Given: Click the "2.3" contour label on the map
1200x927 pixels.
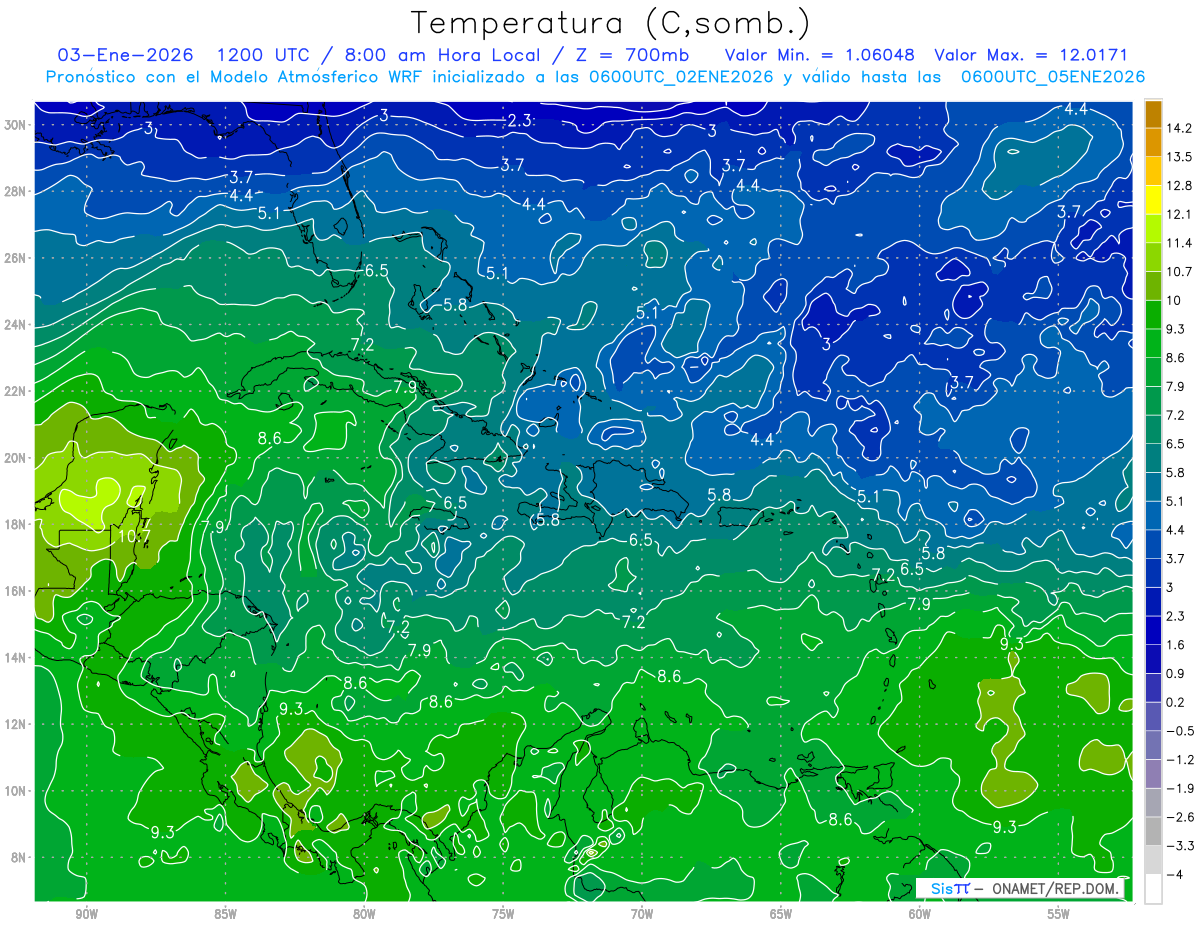Looking at the screenshot, I should 520,121.
